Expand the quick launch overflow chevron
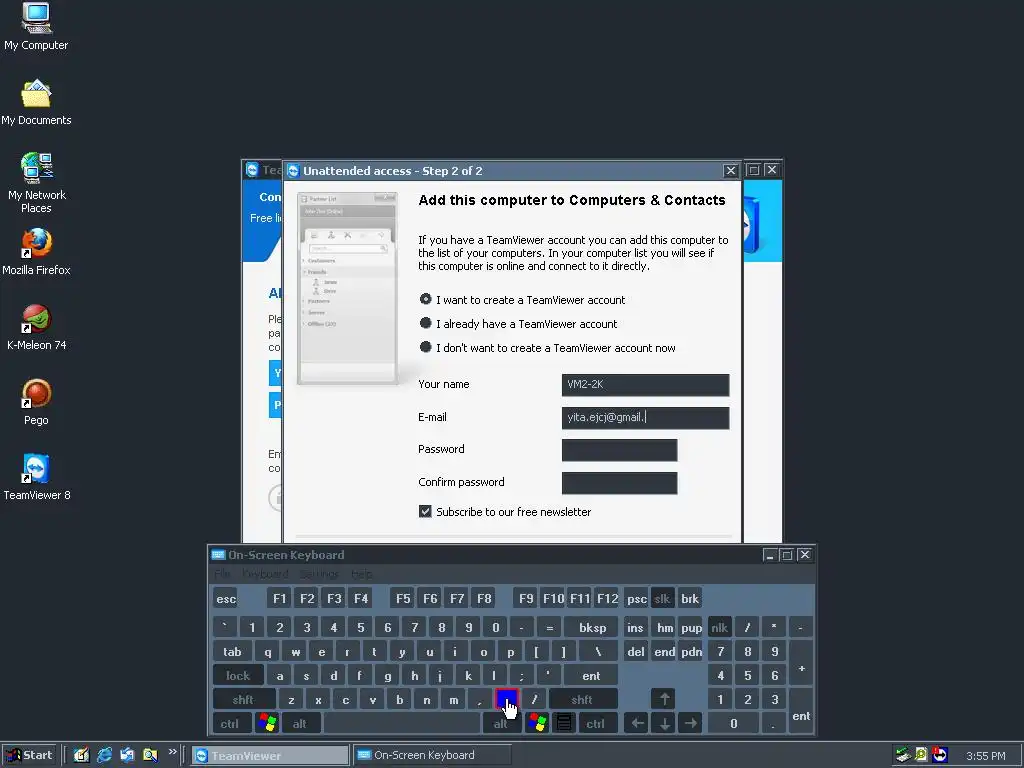This screenshot has height=768, width=1024. click(x=172, y=752)
